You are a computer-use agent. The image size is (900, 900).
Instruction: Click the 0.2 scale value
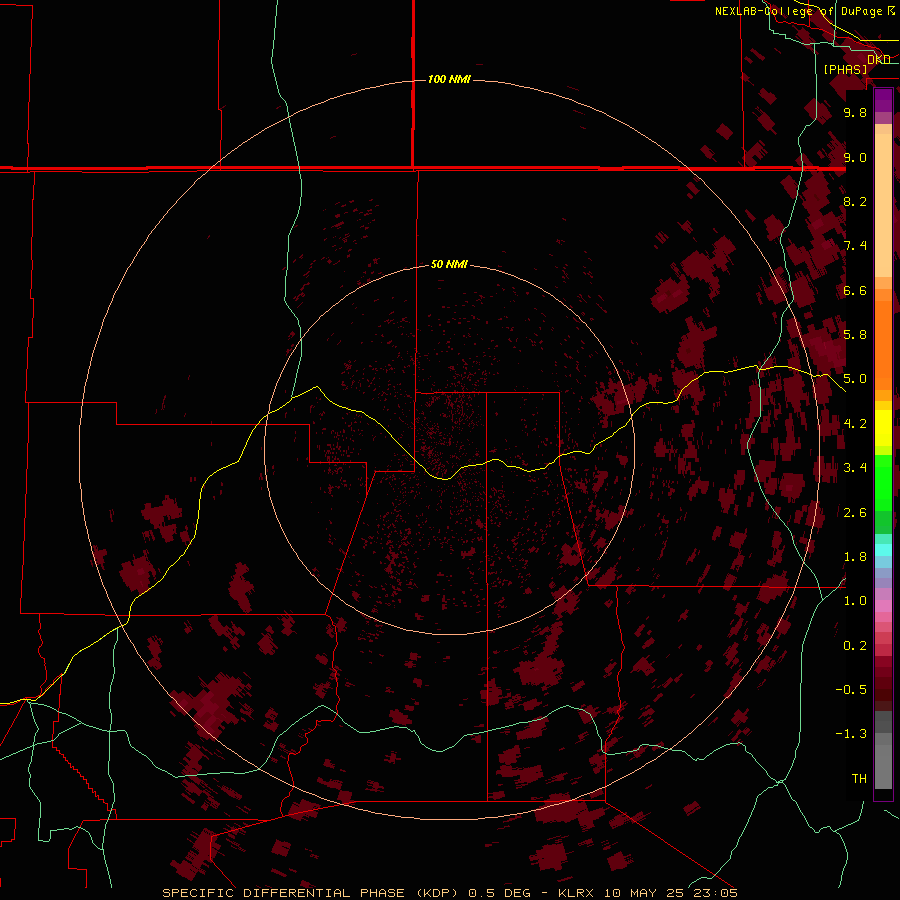coord(855,646)
